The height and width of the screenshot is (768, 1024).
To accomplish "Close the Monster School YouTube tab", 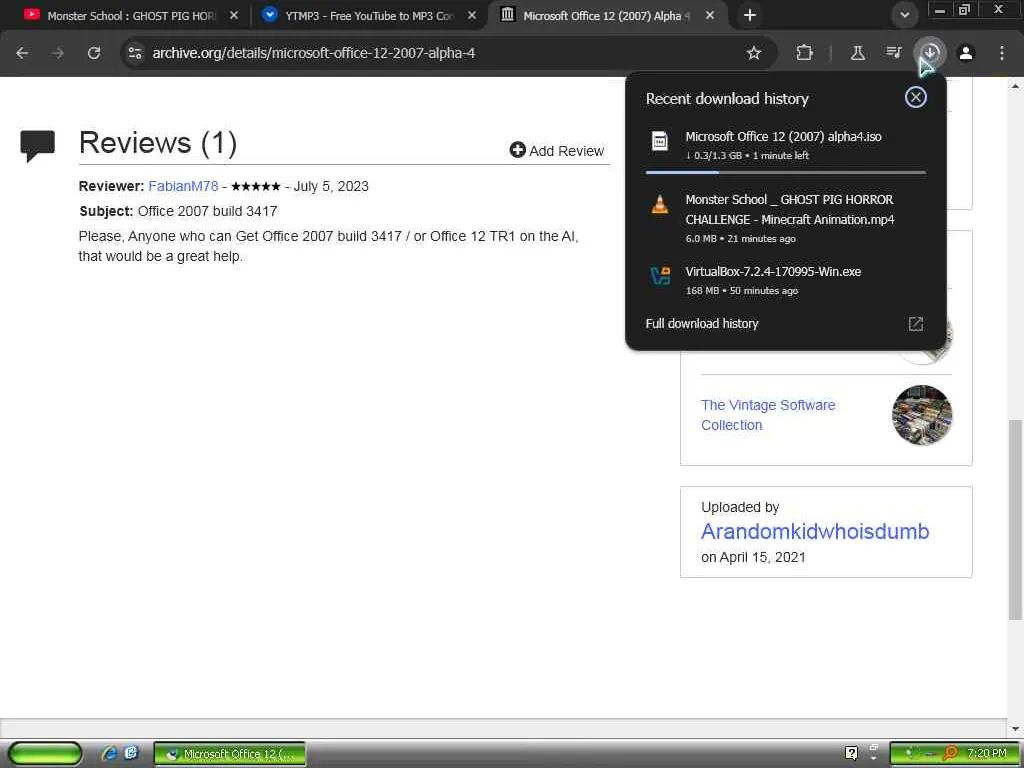I will click(x=234, y=15).
